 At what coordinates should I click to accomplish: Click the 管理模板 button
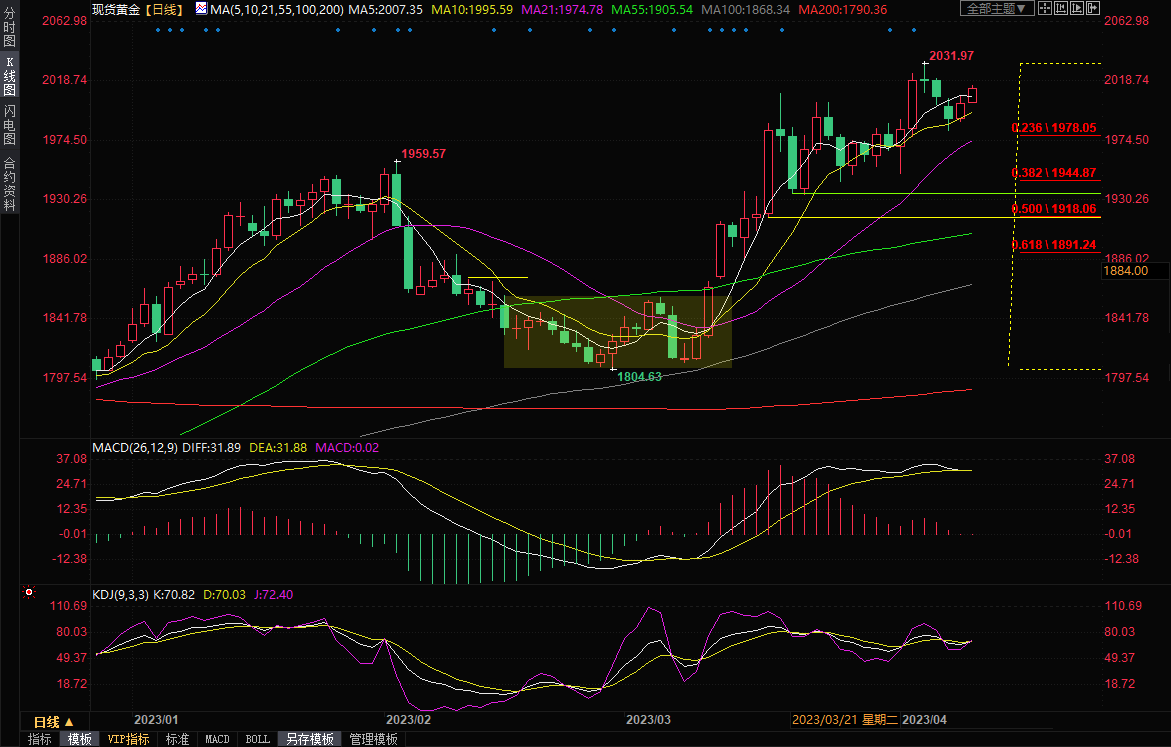373,739
